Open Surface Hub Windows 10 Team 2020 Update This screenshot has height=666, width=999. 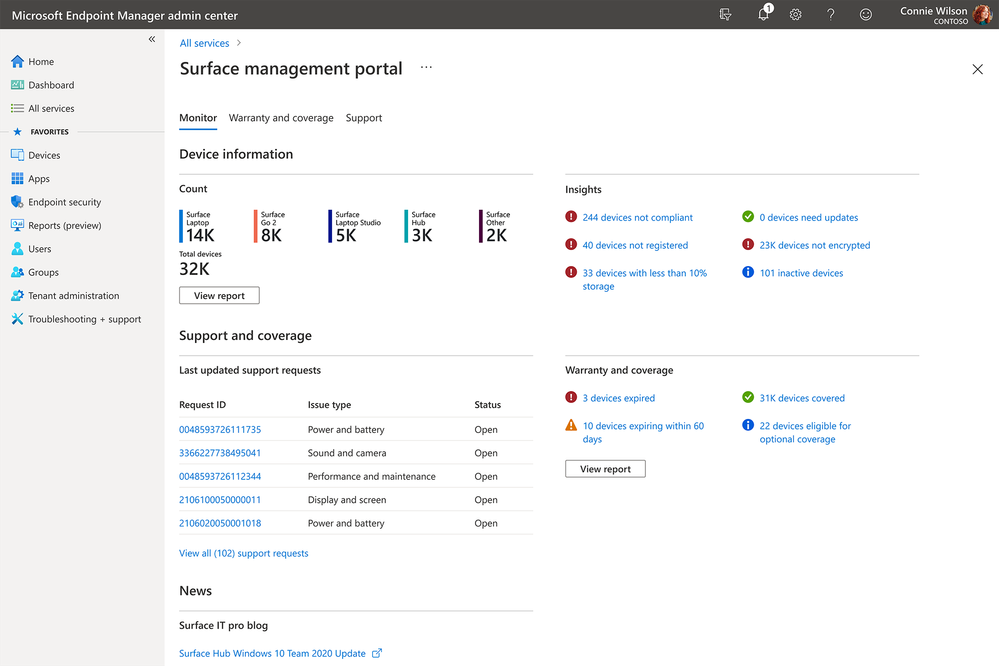coord(272,653)
